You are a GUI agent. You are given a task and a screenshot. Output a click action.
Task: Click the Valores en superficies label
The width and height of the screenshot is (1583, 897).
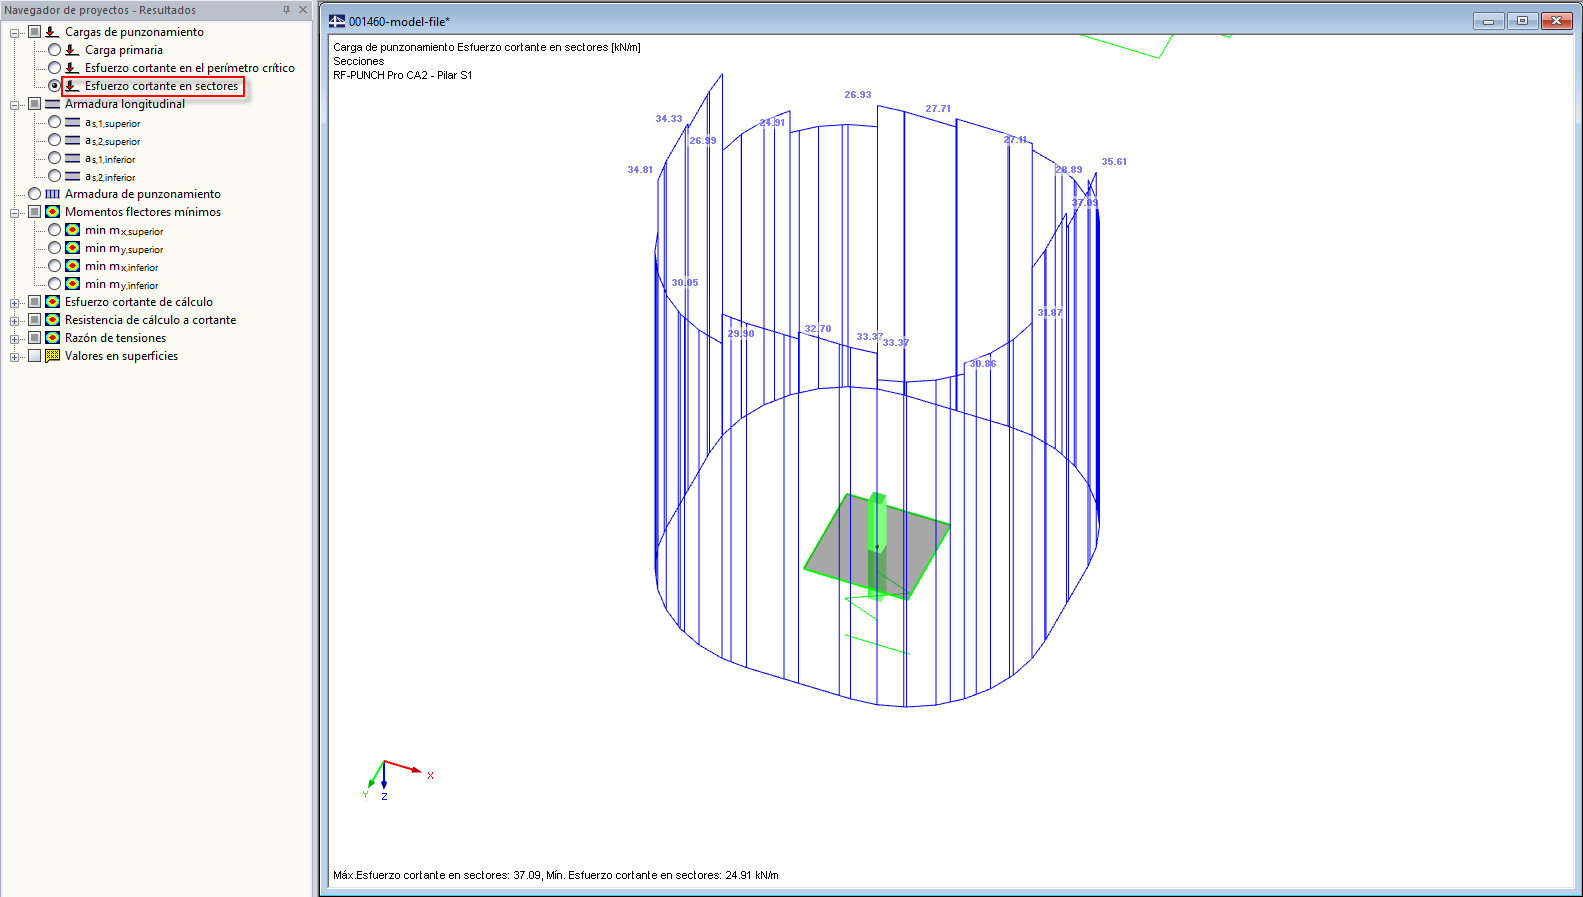[x=121, y=356]
